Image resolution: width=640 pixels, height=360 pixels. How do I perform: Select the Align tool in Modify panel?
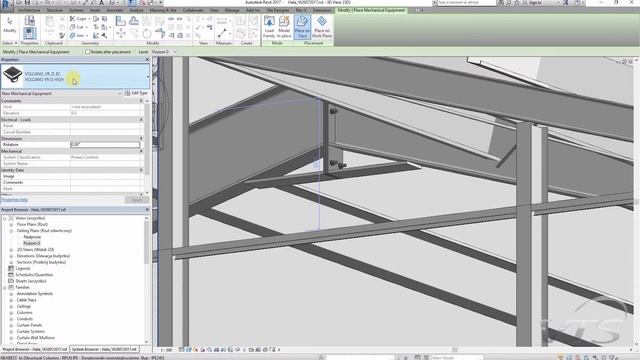pos(120,20)
